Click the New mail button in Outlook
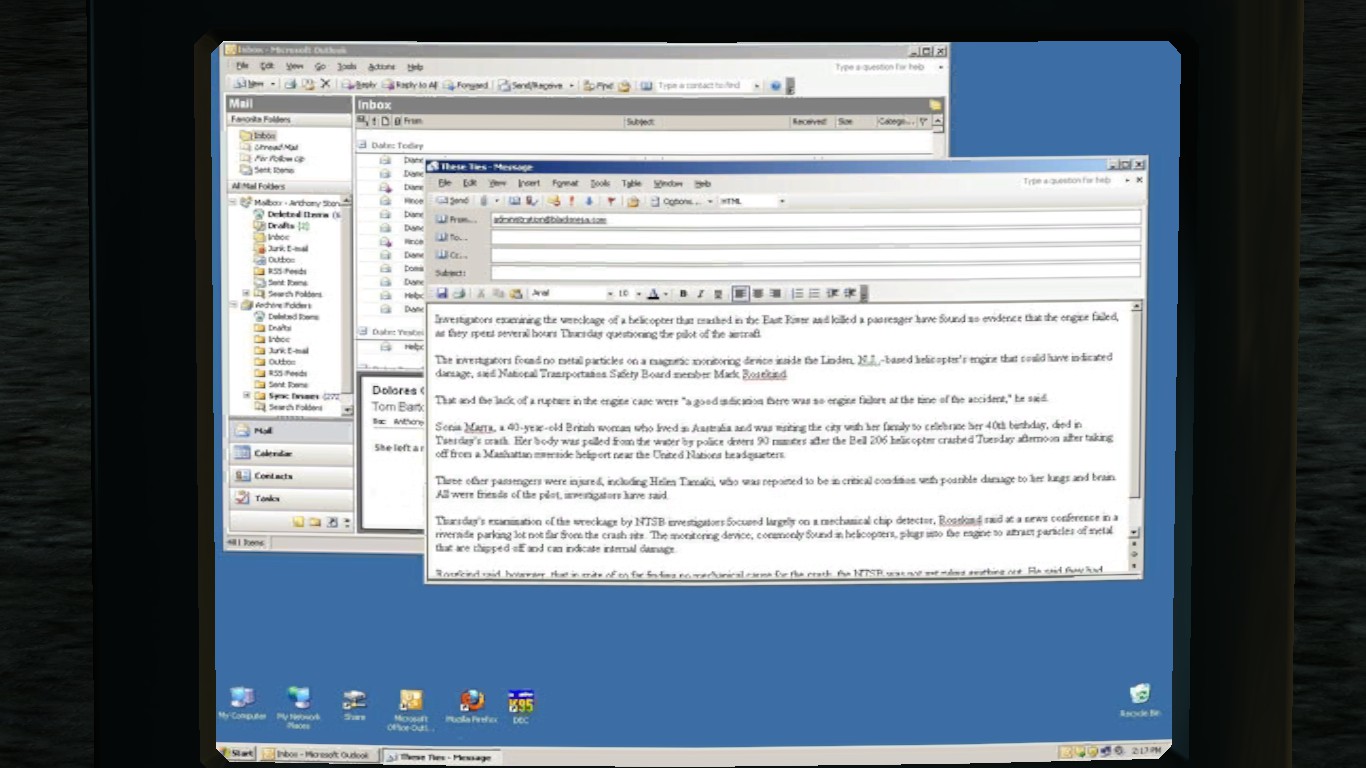 (251, 85)
